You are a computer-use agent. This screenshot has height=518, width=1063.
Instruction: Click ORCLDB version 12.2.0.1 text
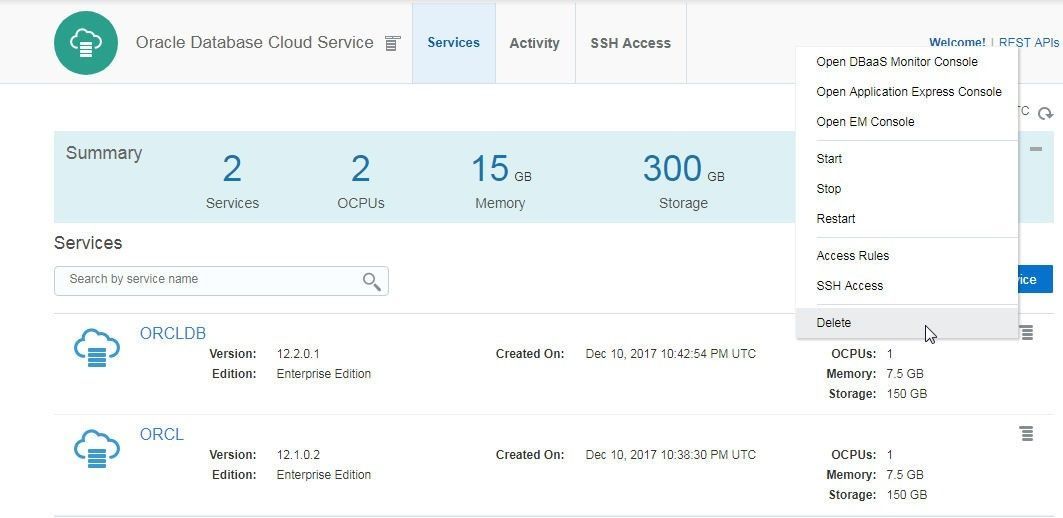pyautogui.click(x=298, y=354)
